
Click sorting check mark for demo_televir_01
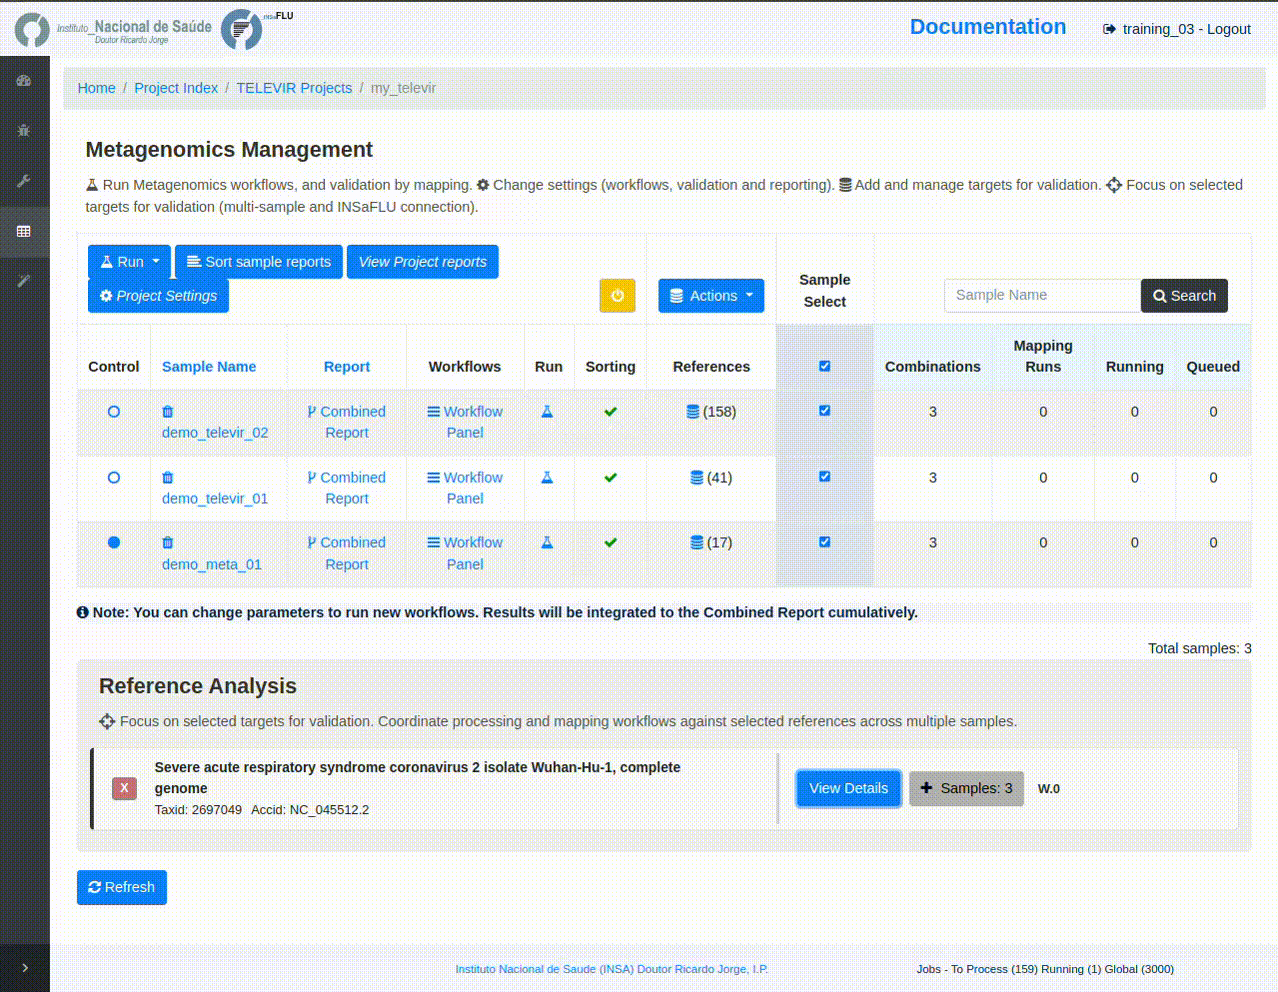pos(611,478)
